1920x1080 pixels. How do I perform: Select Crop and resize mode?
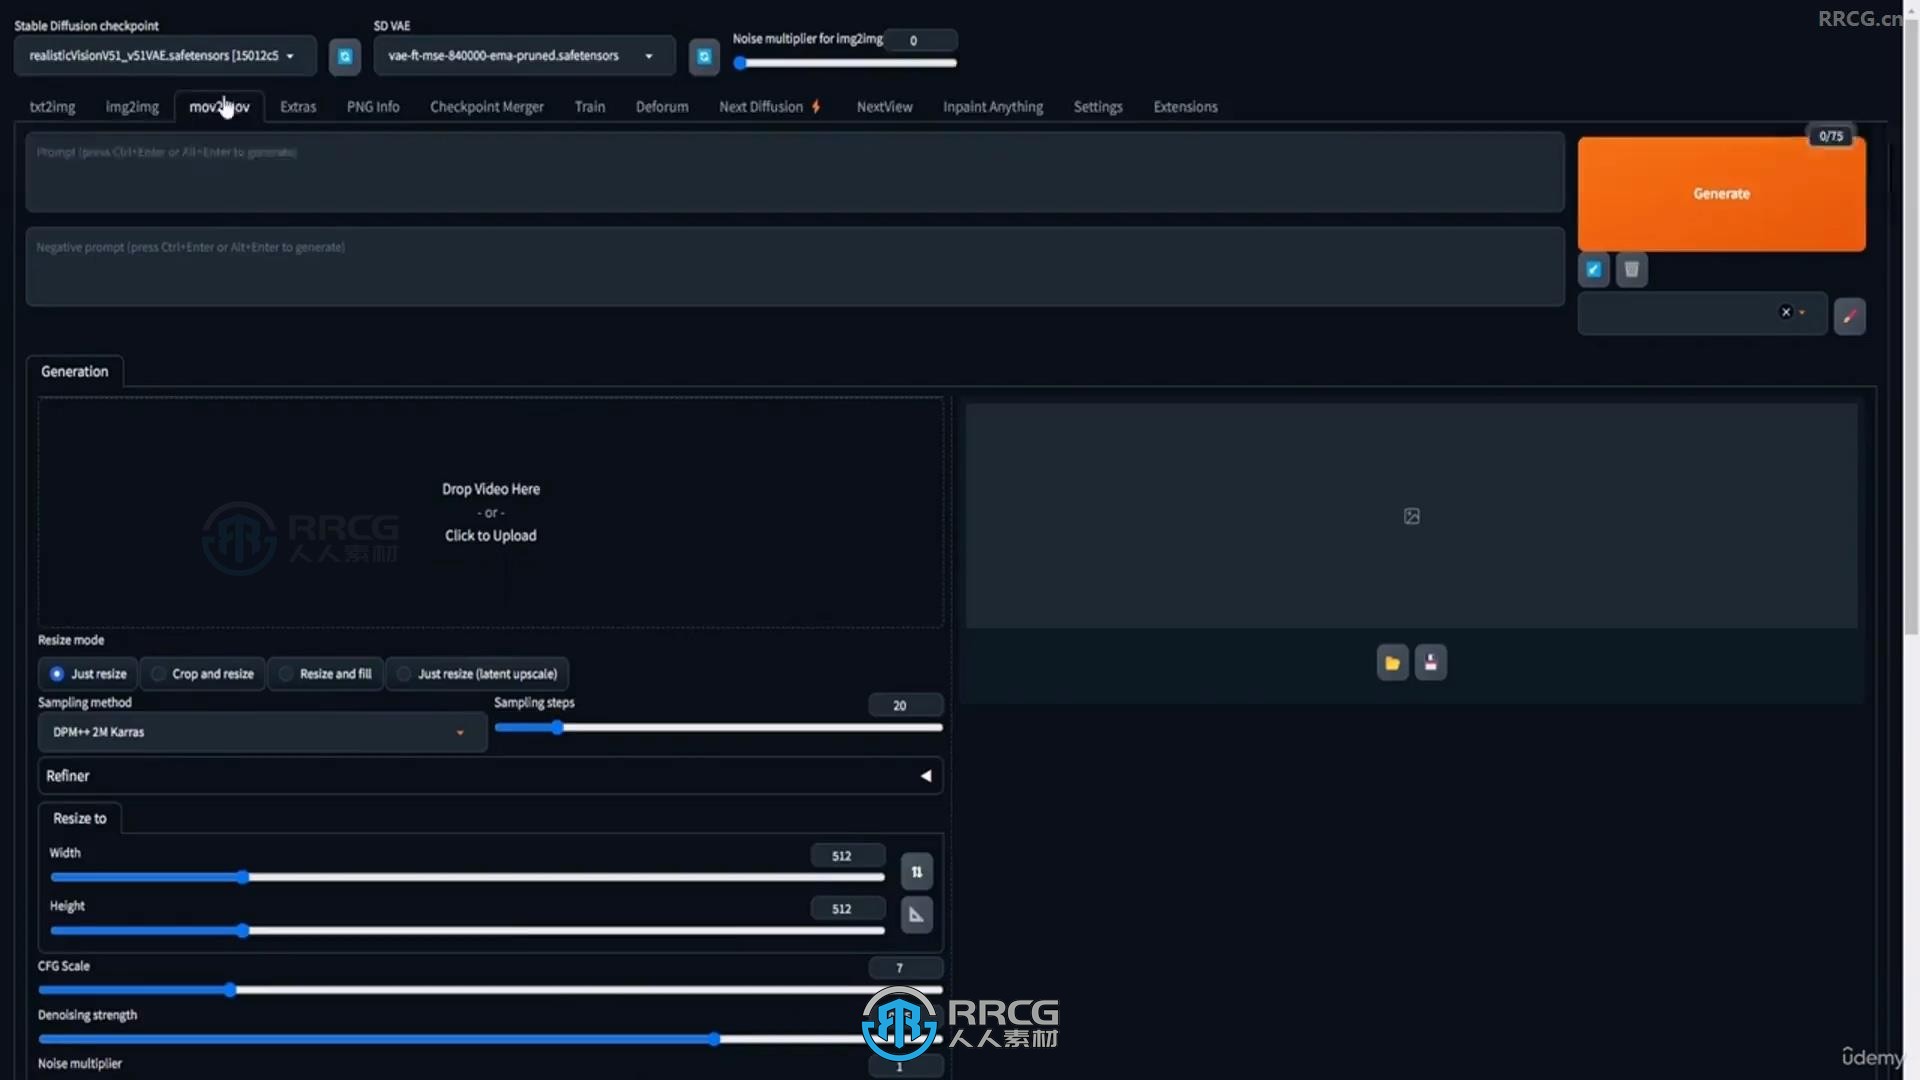pyautogui.click(x=203, y=674)
